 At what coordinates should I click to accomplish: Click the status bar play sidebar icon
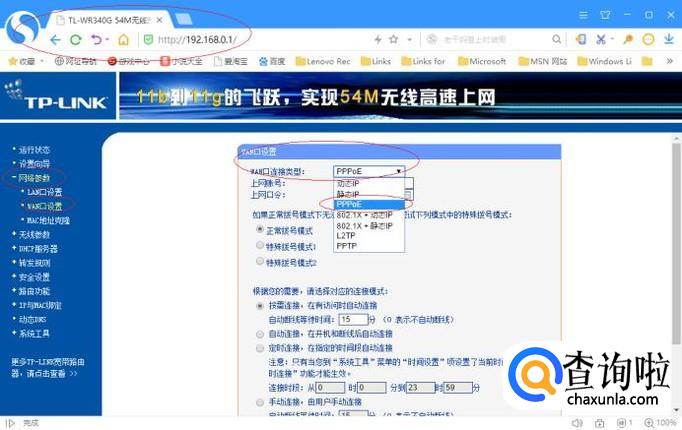(10, 423)
